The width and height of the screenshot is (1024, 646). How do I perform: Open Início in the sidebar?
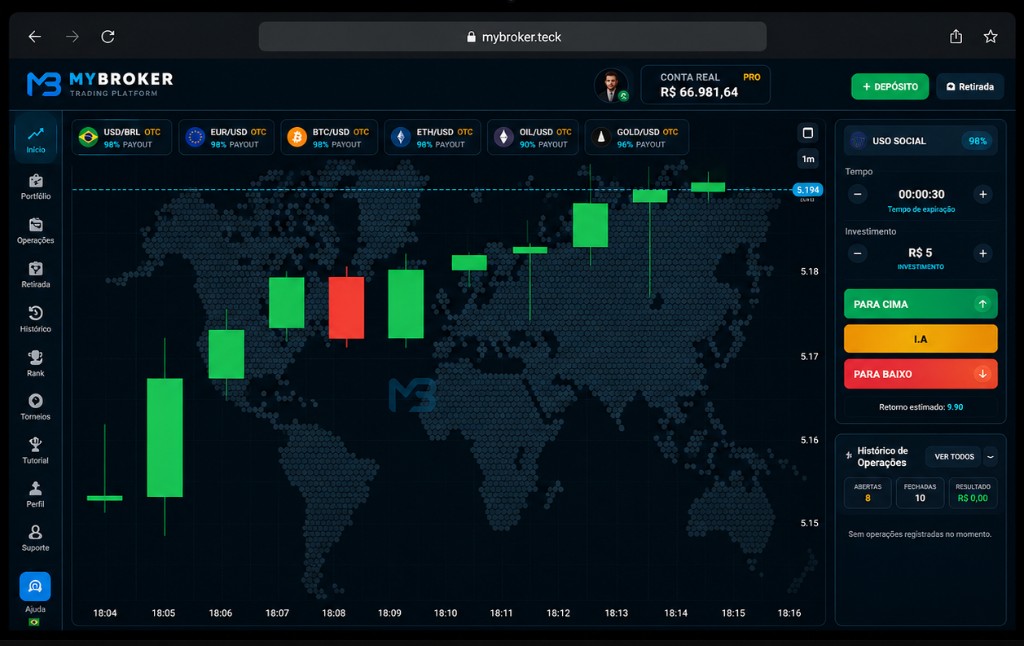pyautogui.click(x=36, y=139)
